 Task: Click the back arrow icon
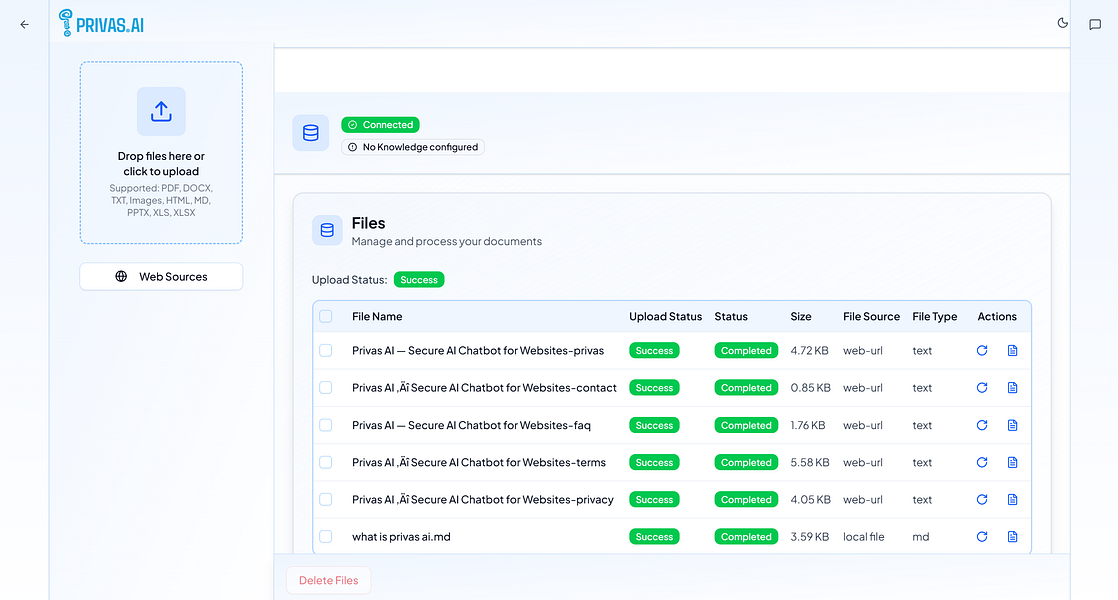25,24
